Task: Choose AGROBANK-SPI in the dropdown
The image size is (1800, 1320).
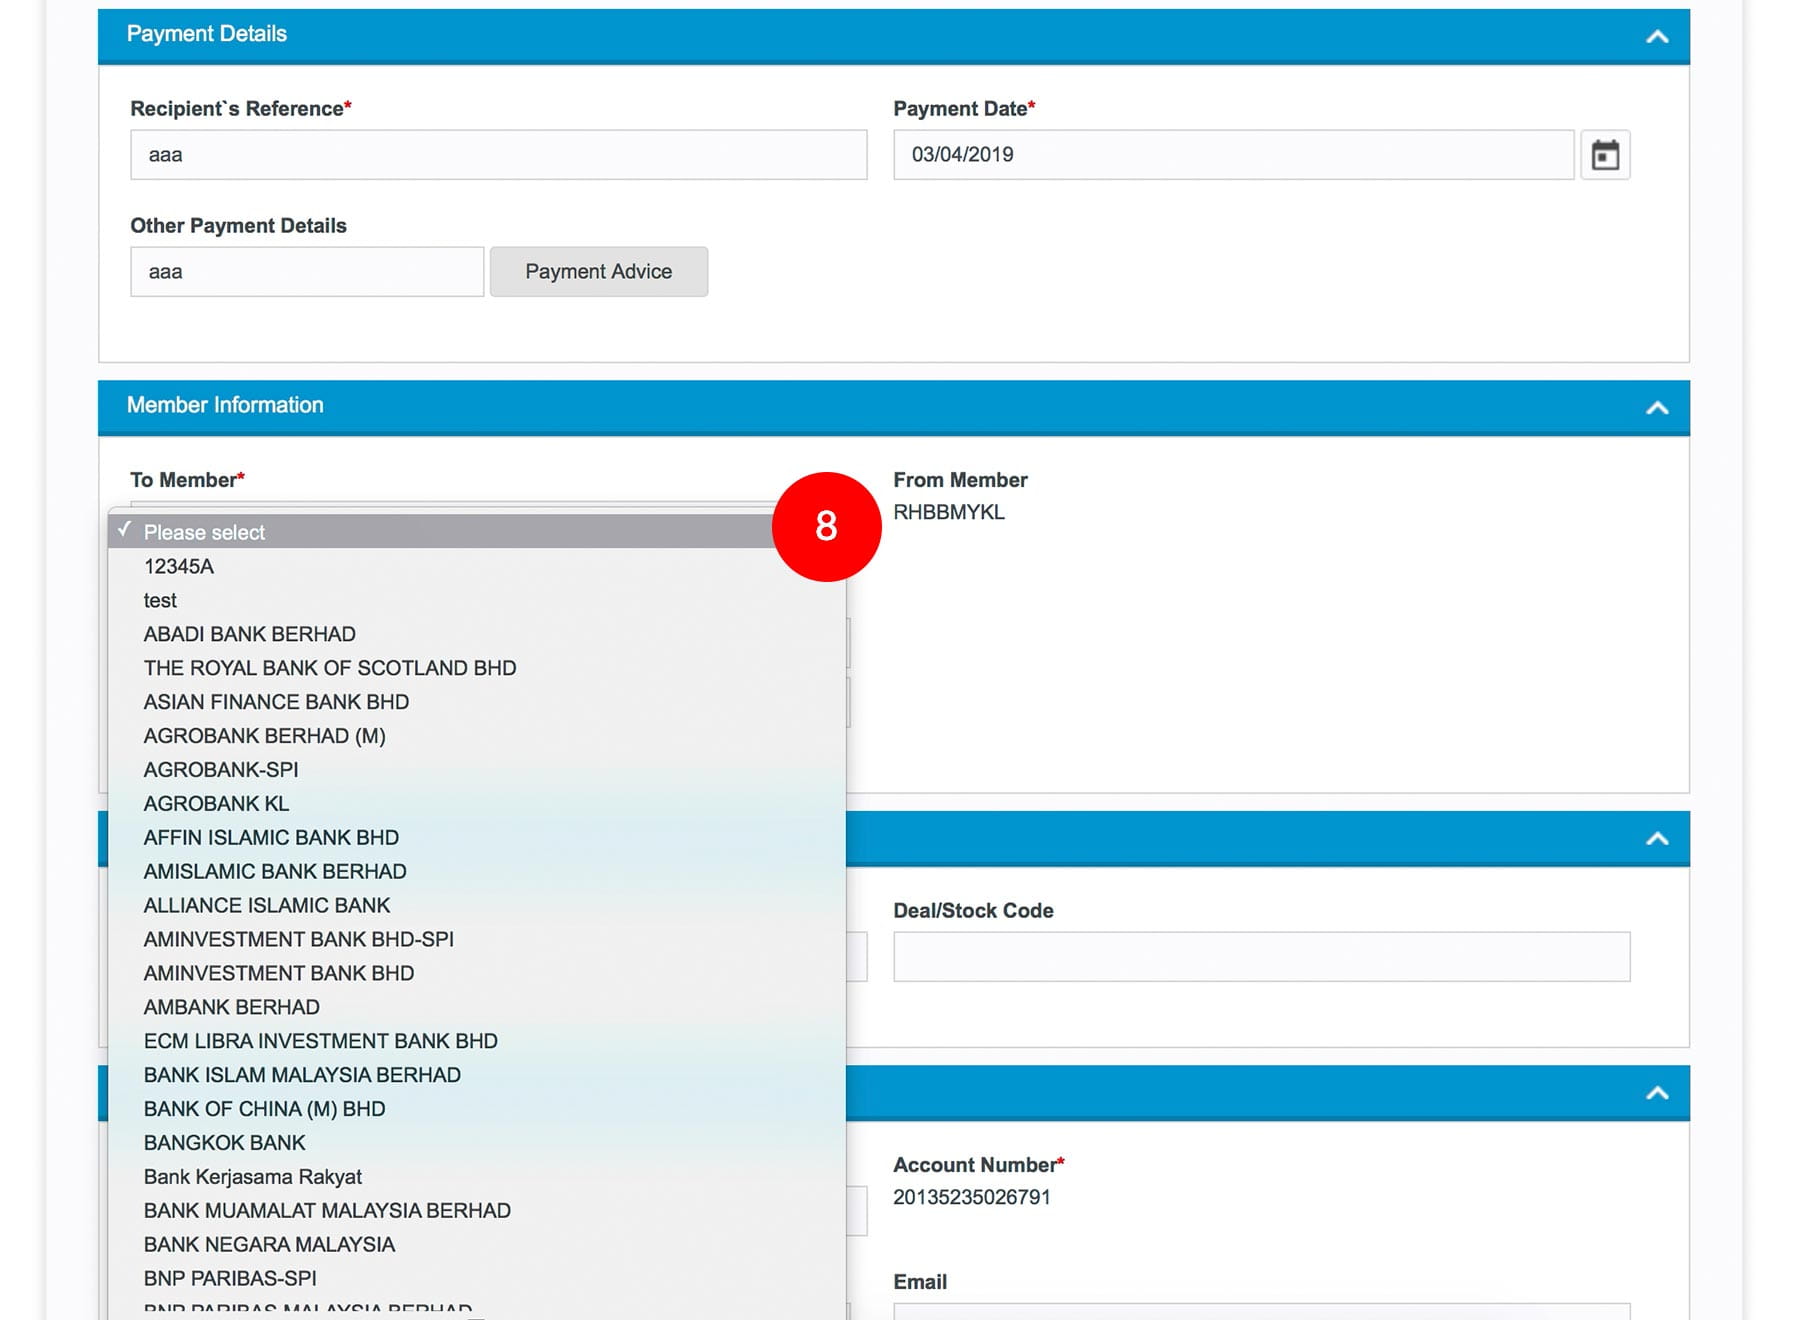Action: (x=221, y=770)
